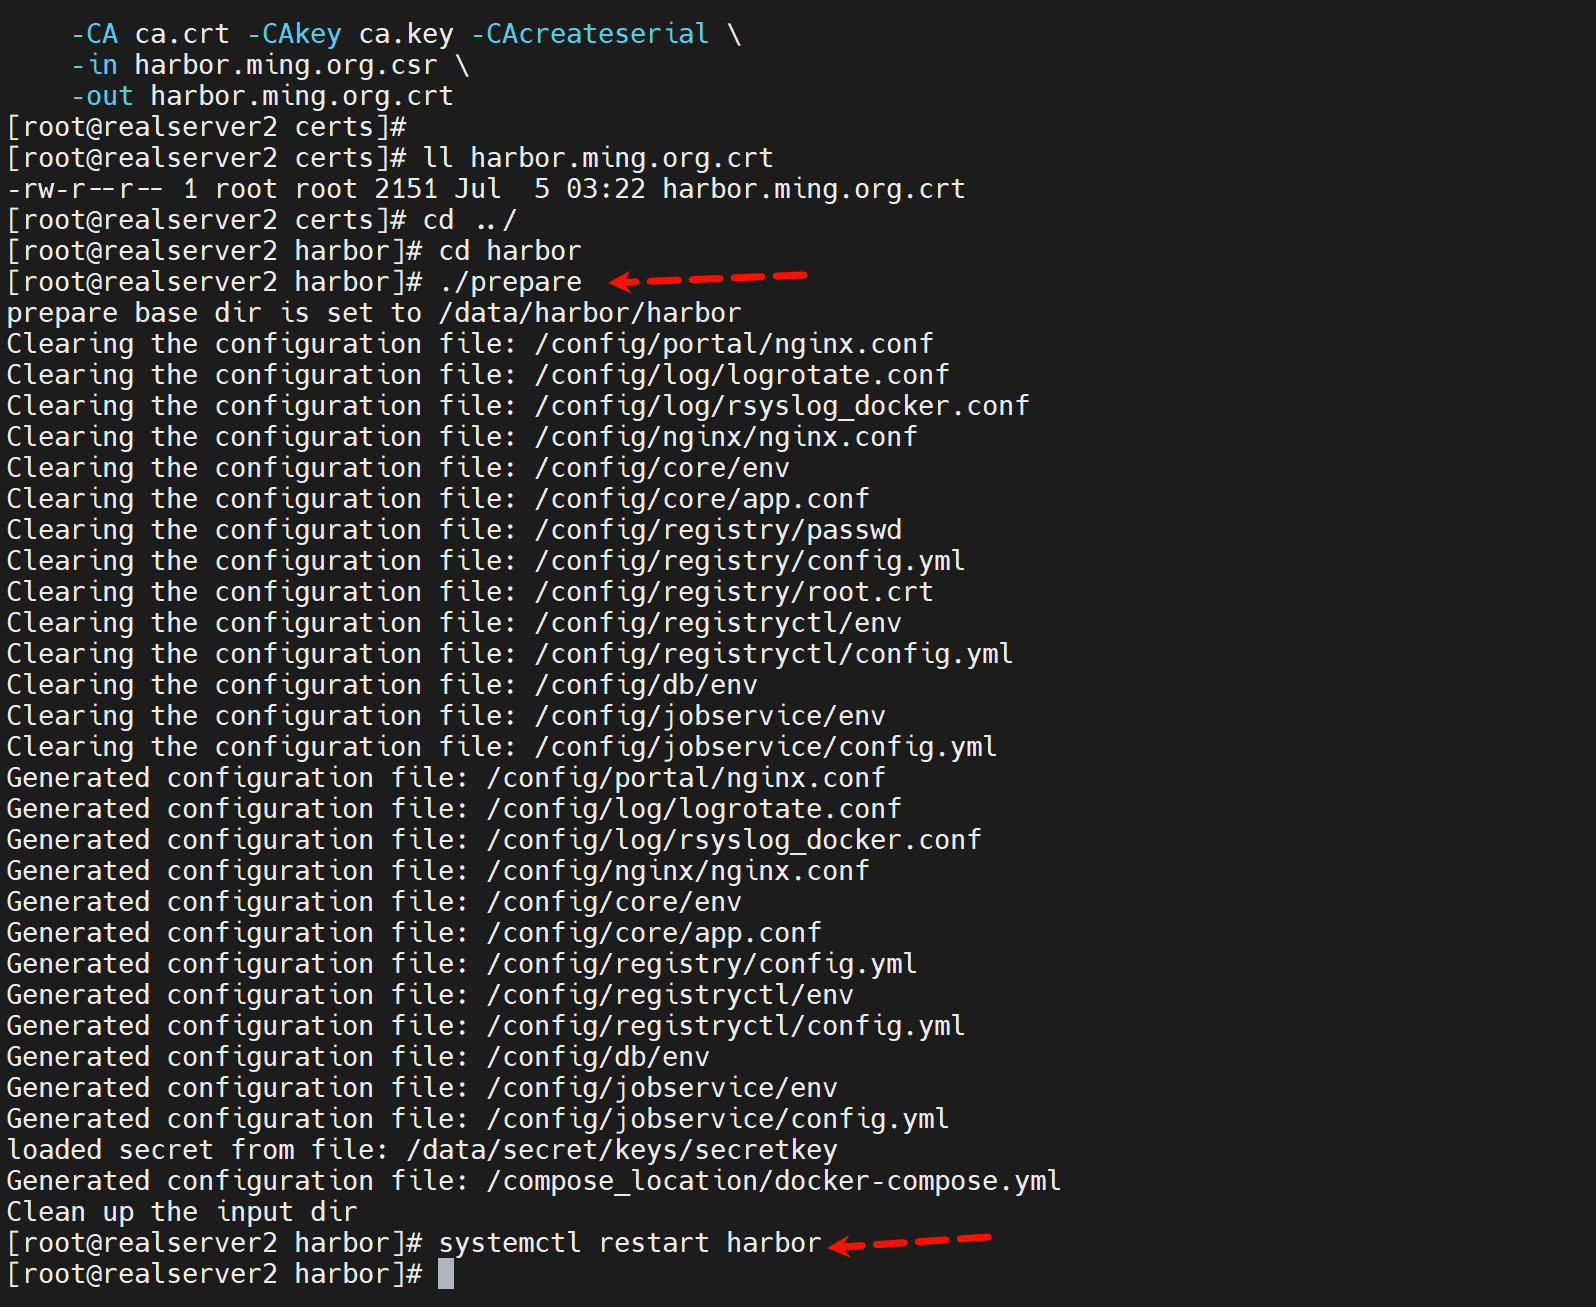Click the /config/log/rsyslog_docker.conf path in Clearing line

coord(782,406)
